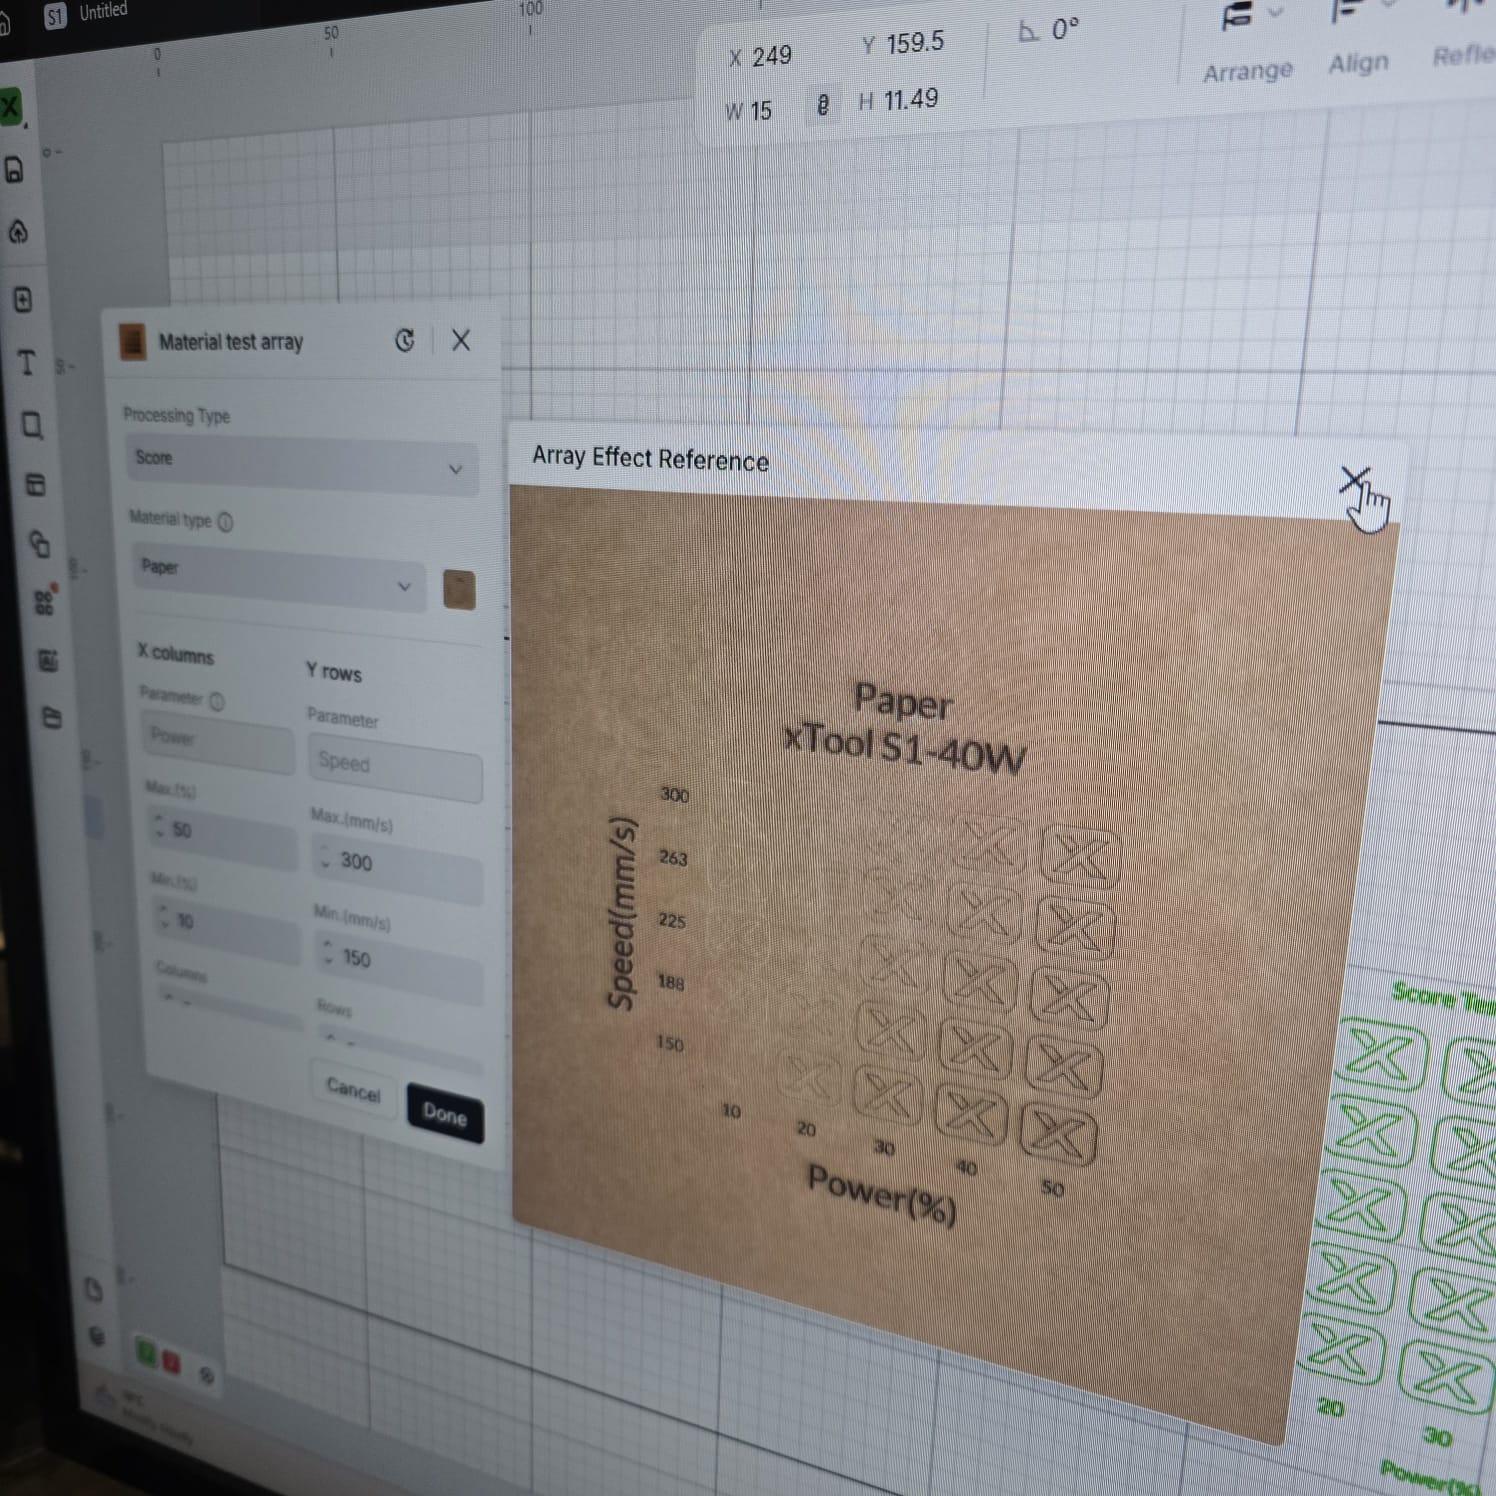
Task: Click the X columns Power parameter field
Action: [x=219, y=741]
